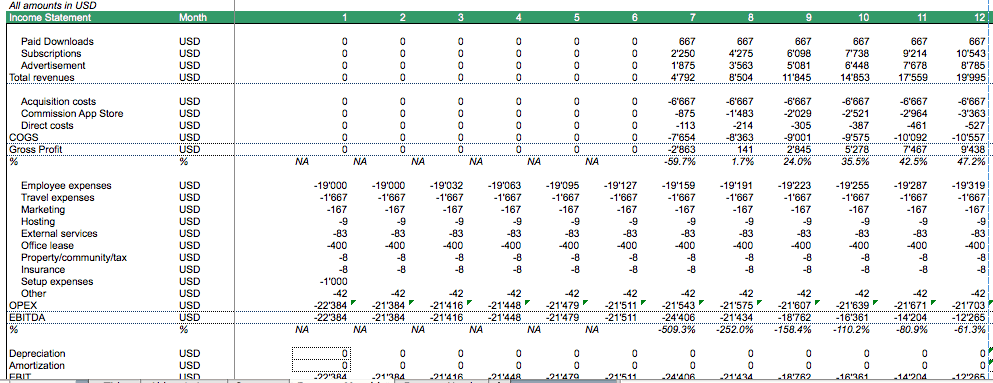The width and height of the screenshot is (993, 383).
Task: Click the outlined Amortization cell for month 1
Action: point(321,366)
